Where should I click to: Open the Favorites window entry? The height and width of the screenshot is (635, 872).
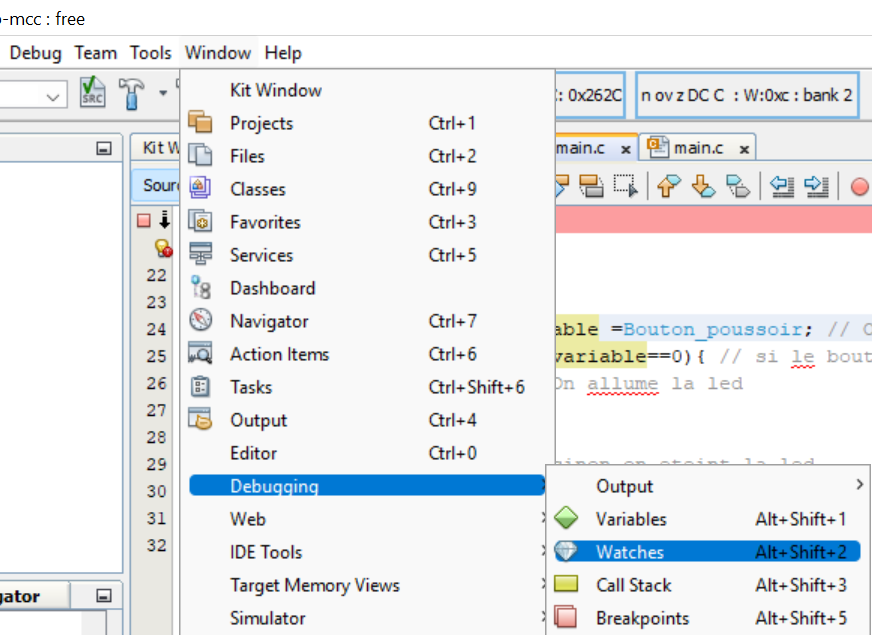tap(265, 222)
